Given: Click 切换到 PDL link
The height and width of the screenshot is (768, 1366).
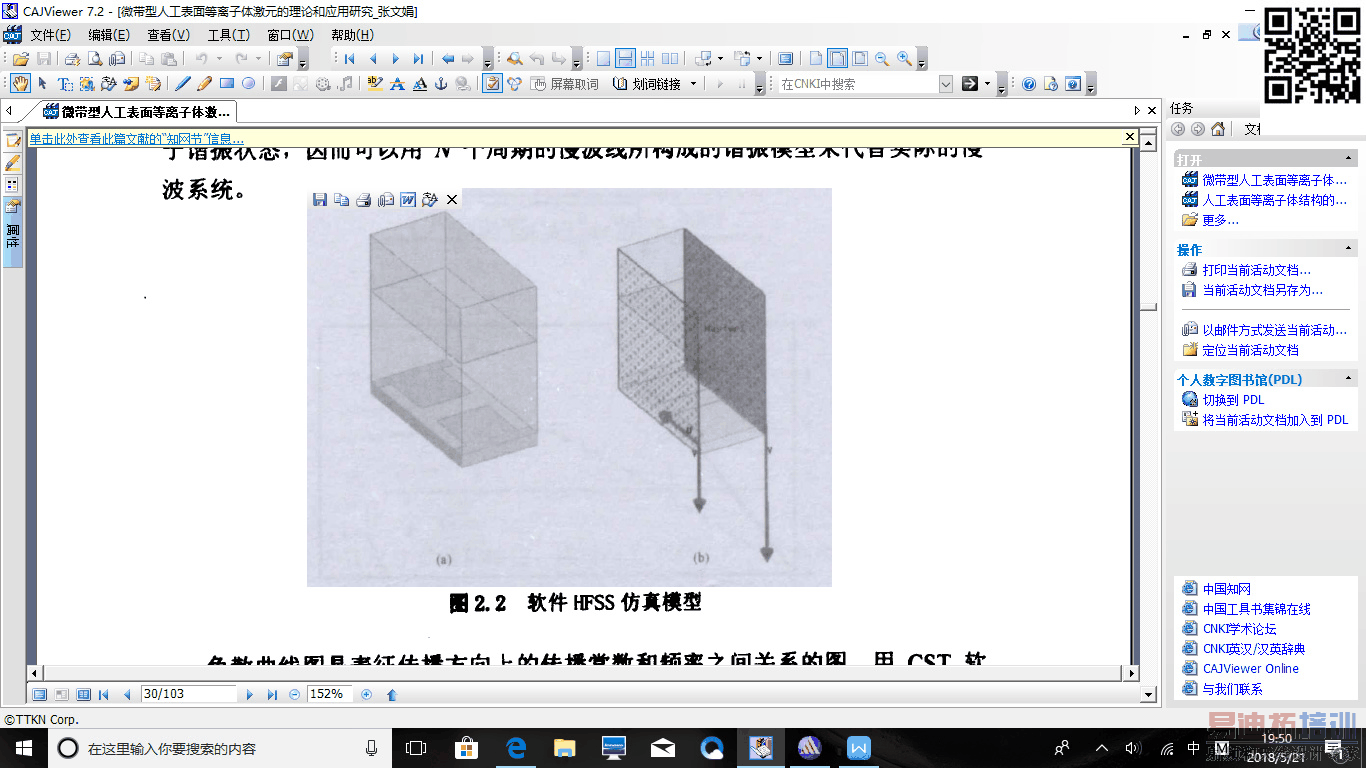Looking at the screenshot, I should point(1233,399).
